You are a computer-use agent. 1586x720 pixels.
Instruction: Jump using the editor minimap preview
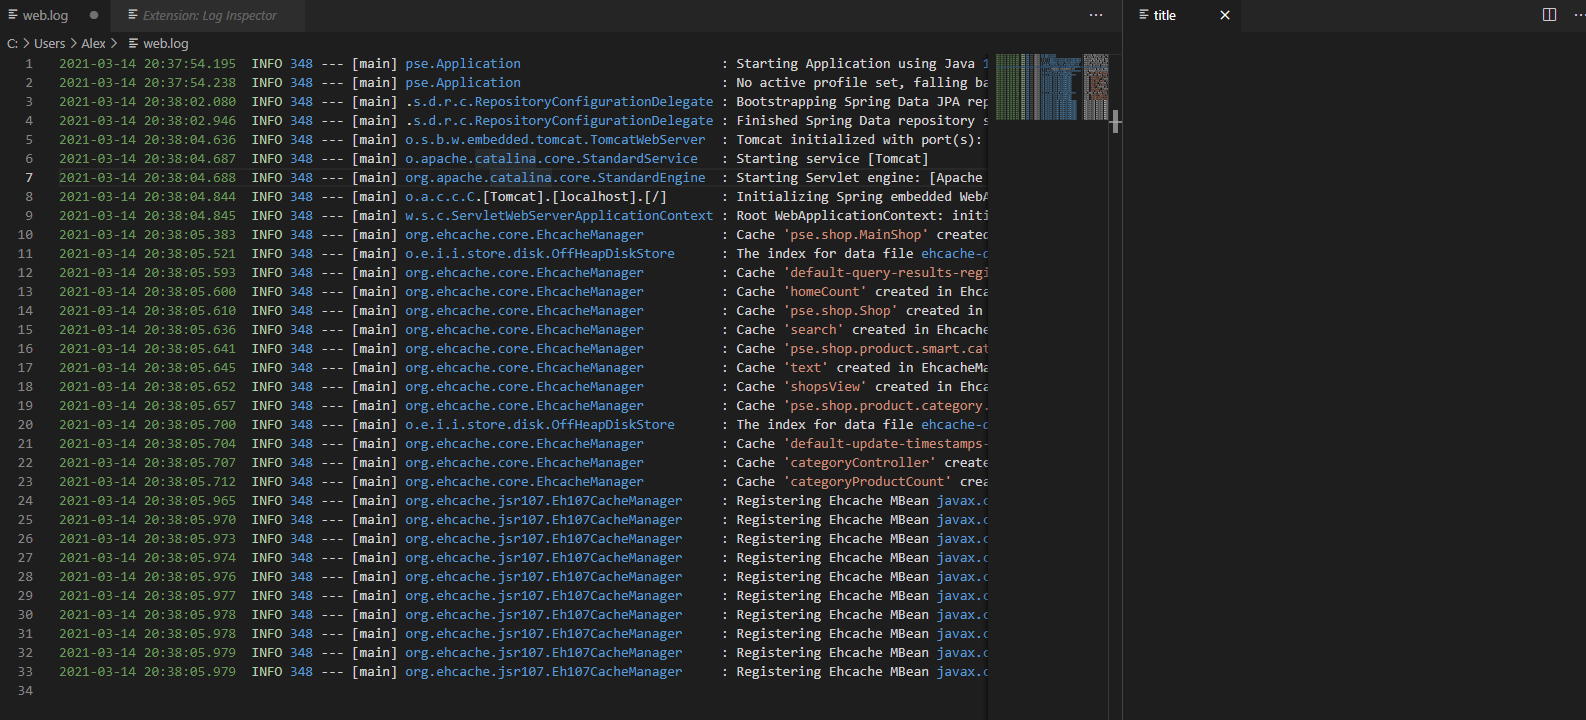[1051, 87]
